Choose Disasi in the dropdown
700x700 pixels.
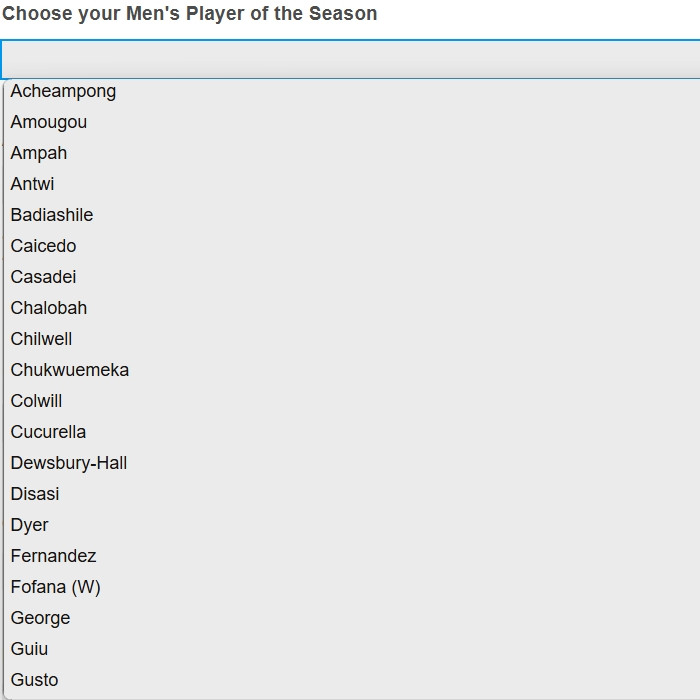[352, 494]
